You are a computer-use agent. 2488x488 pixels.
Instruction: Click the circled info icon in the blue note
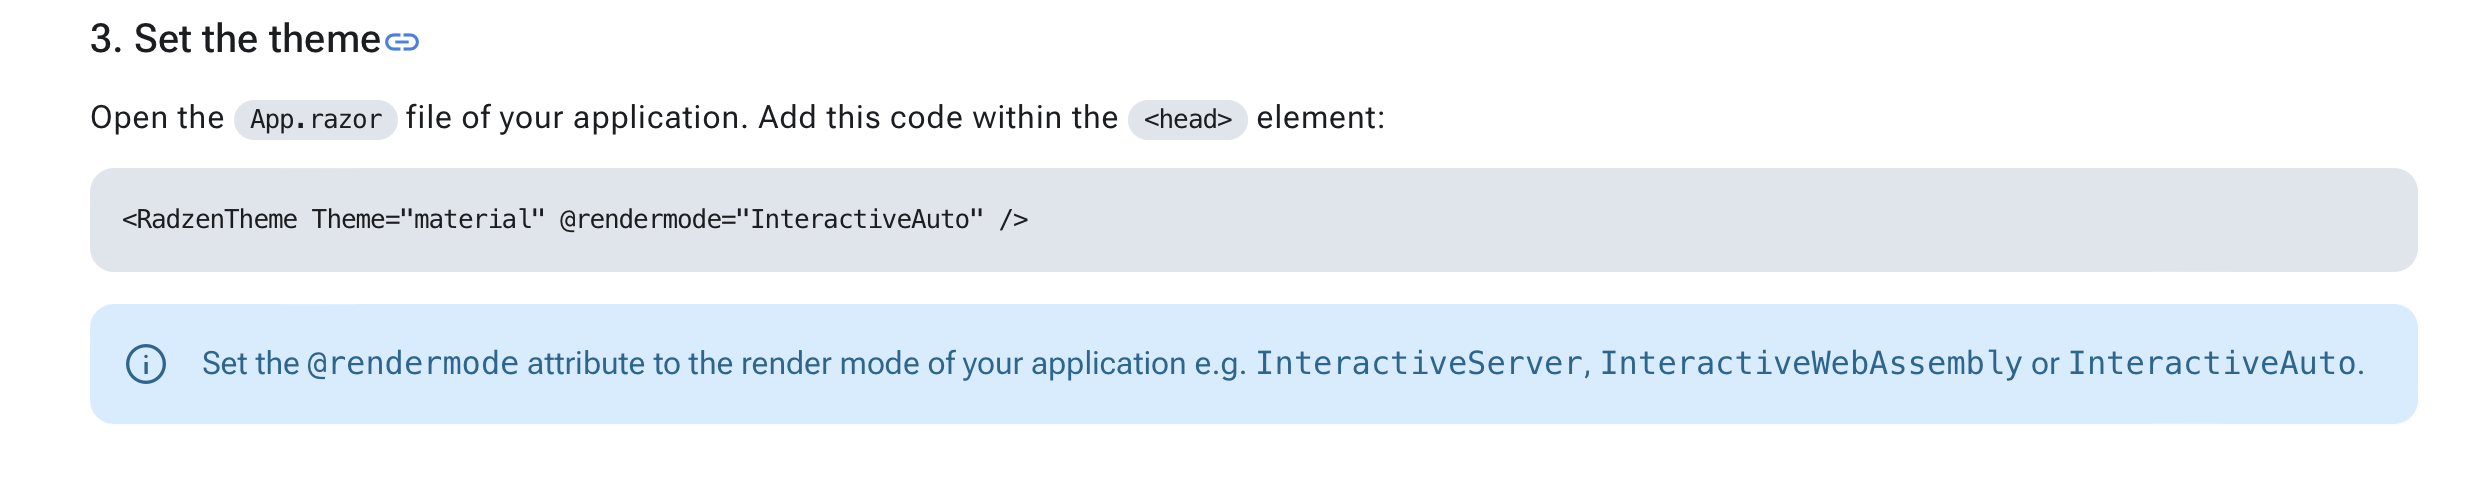coord(146,364)
